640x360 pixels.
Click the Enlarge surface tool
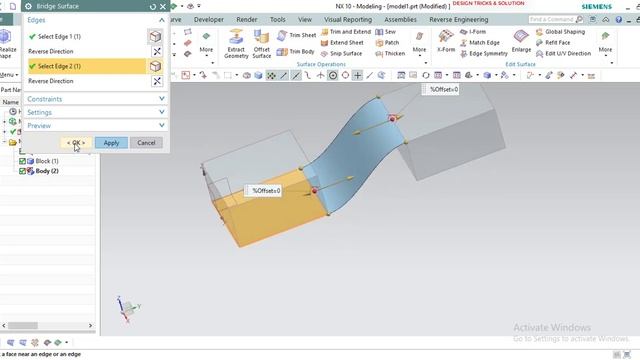521,41
